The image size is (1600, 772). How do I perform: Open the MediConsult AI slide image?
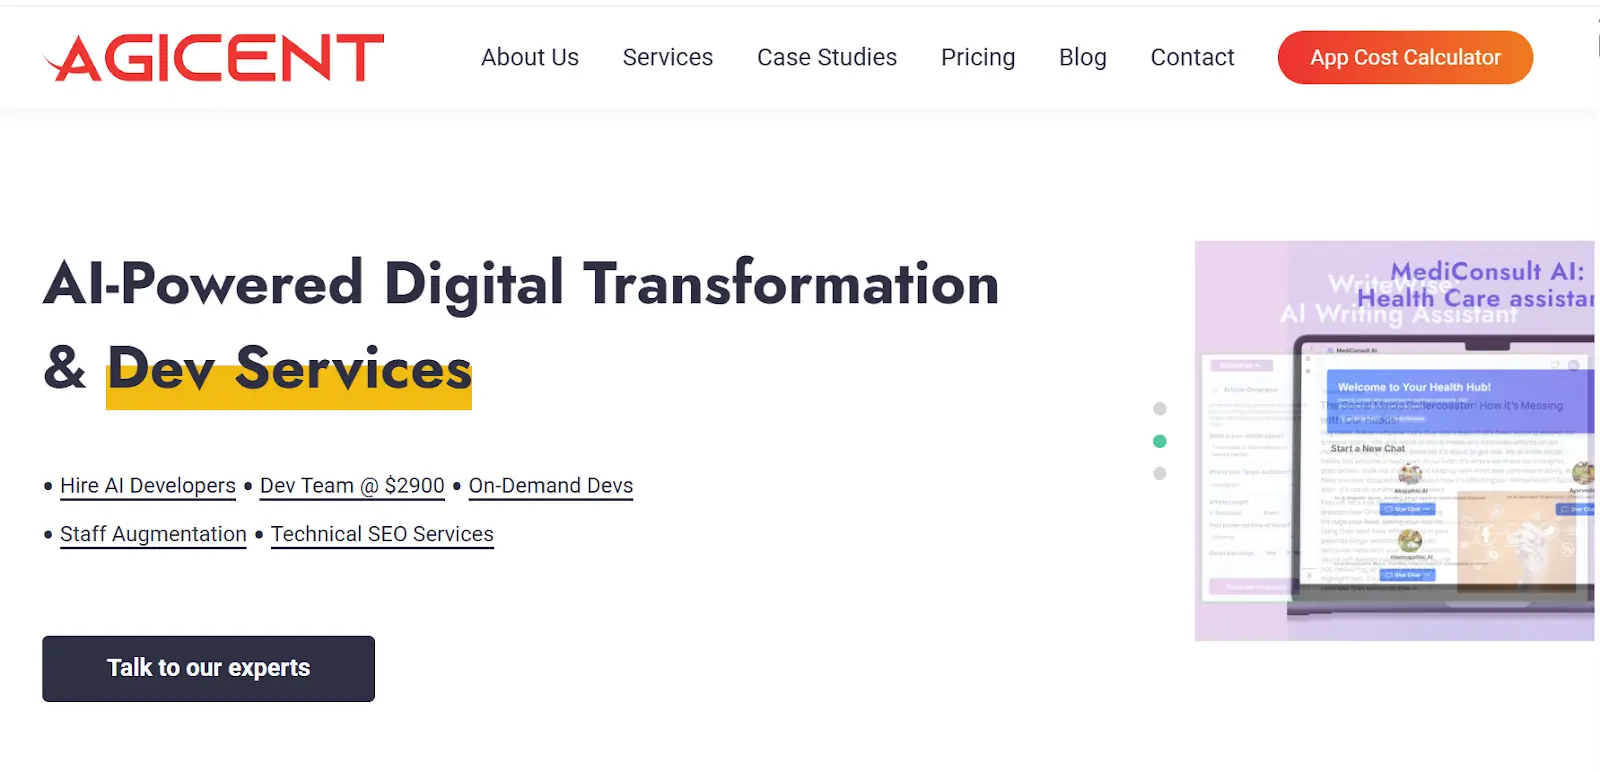click(1395, 441)
